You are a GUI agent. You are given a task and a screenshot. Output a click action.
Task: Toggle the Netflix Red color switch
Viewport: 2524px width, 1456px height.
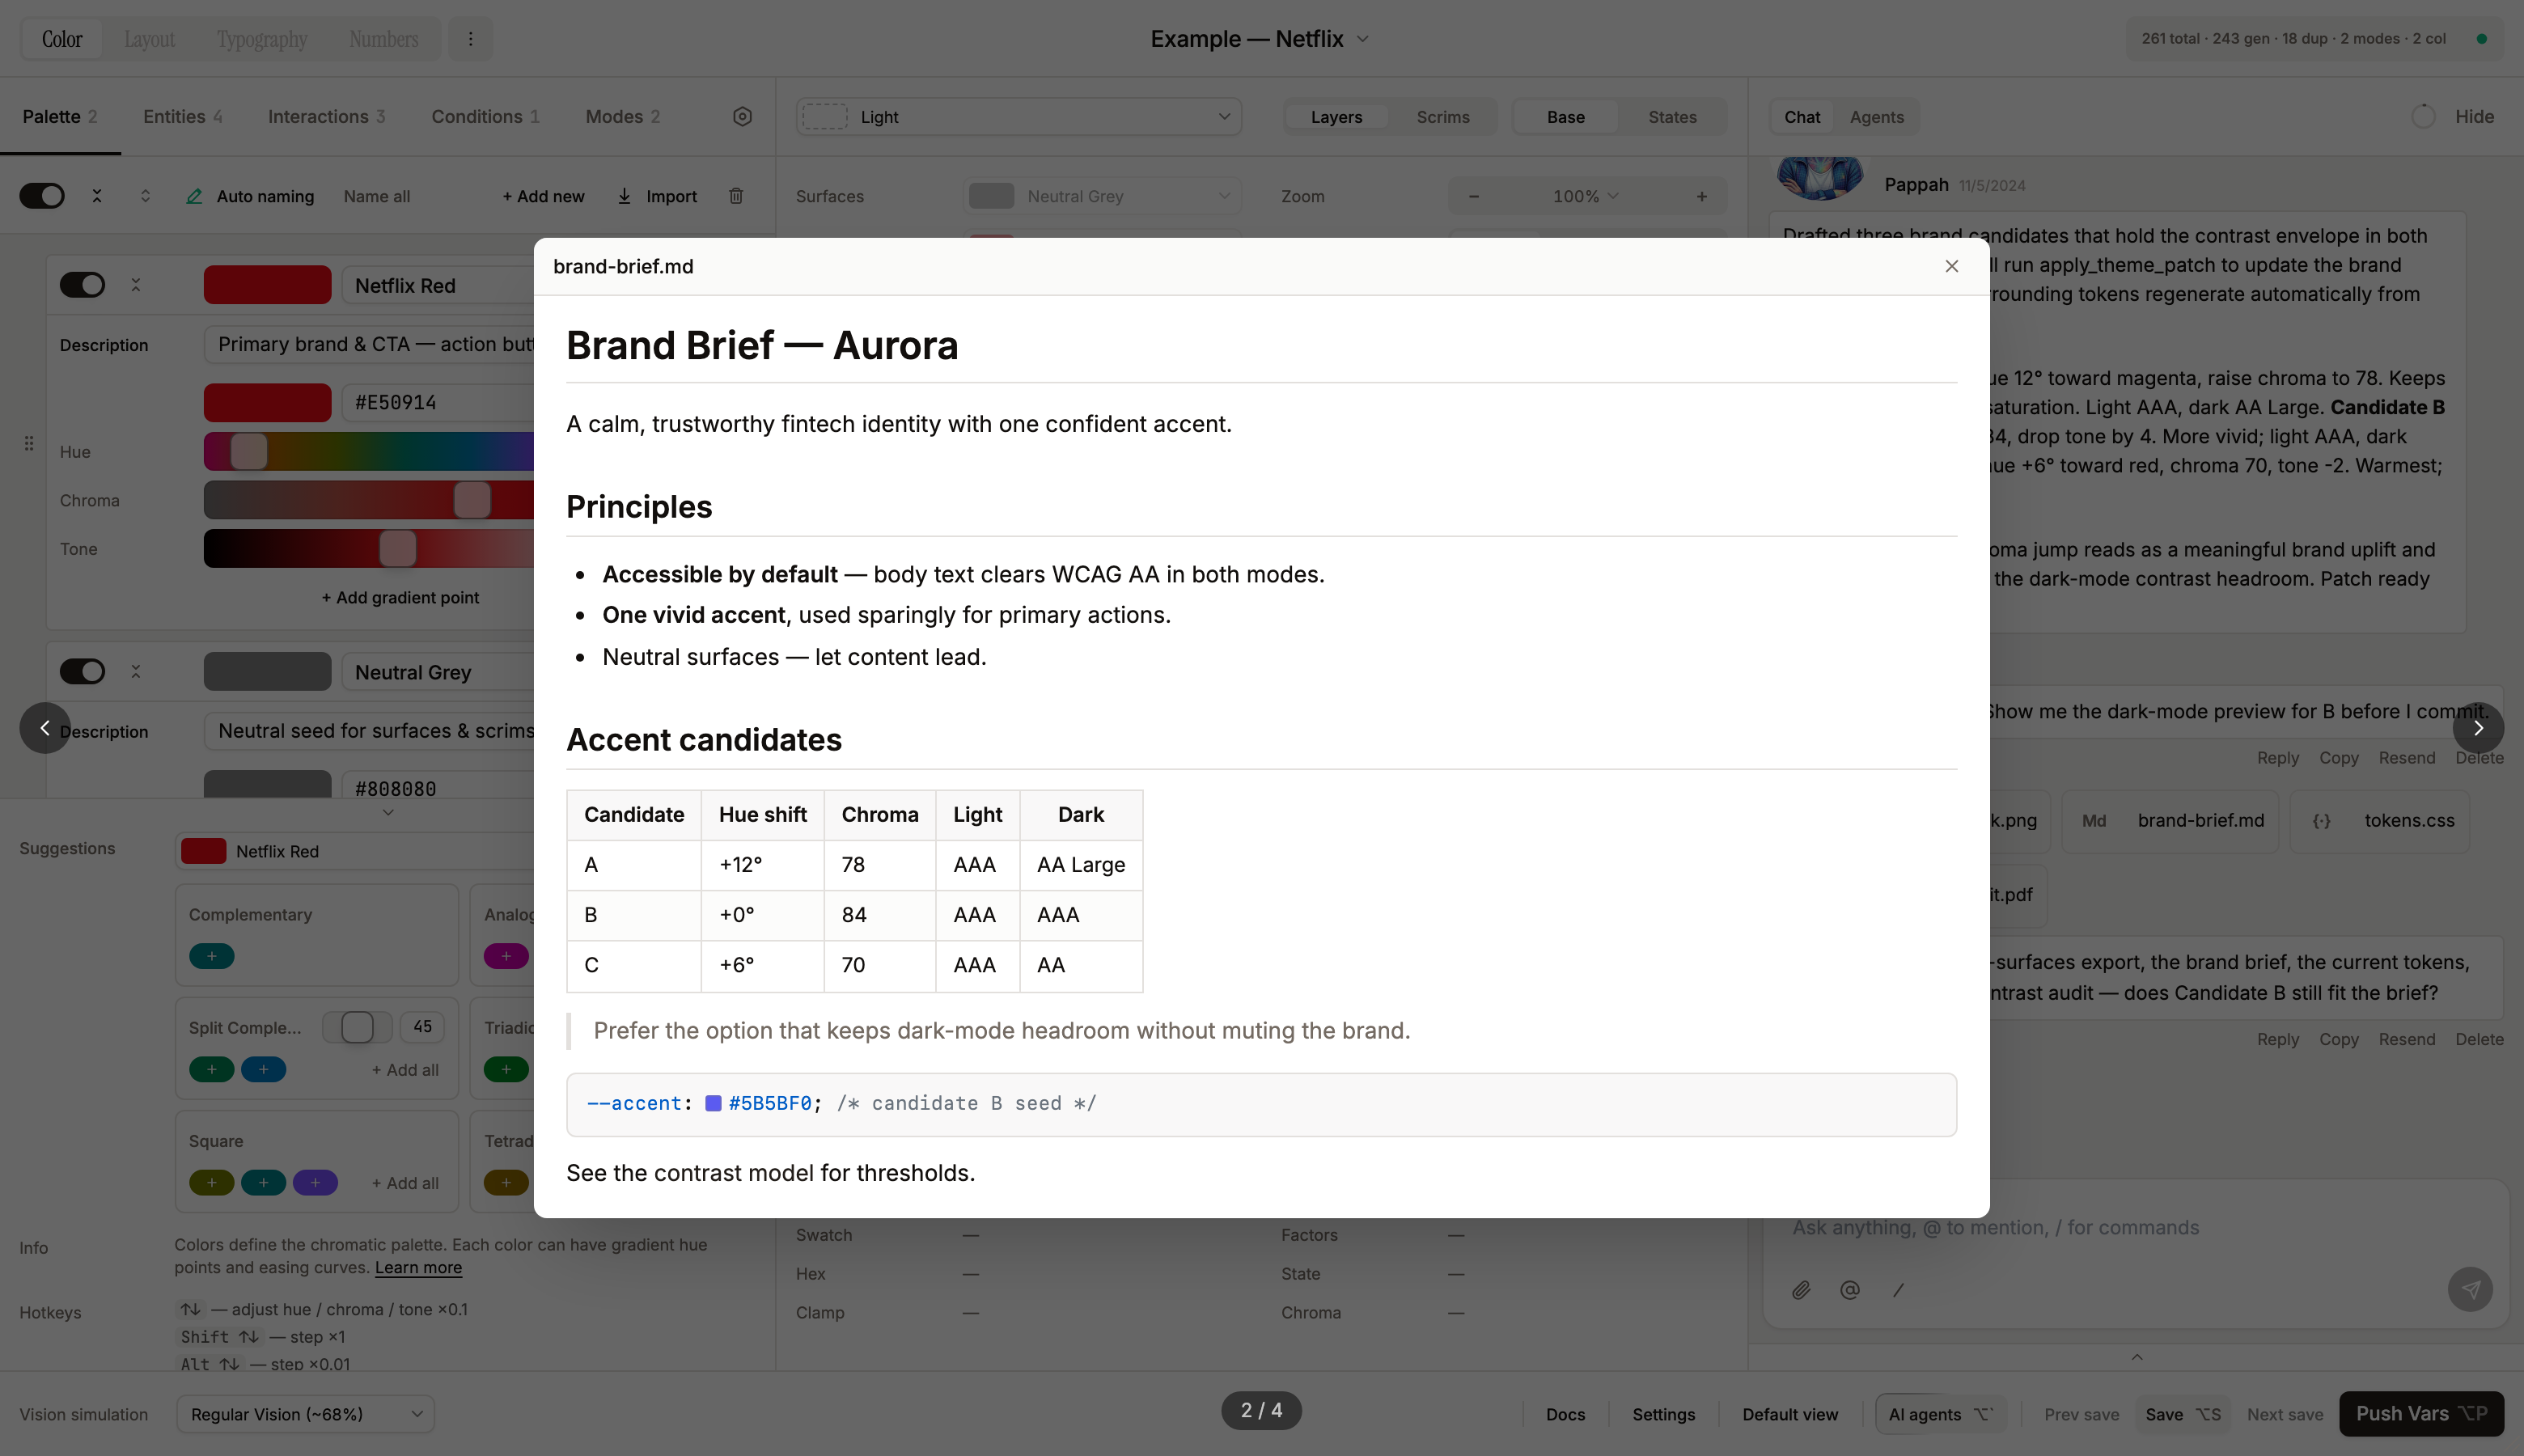[82, 285]
